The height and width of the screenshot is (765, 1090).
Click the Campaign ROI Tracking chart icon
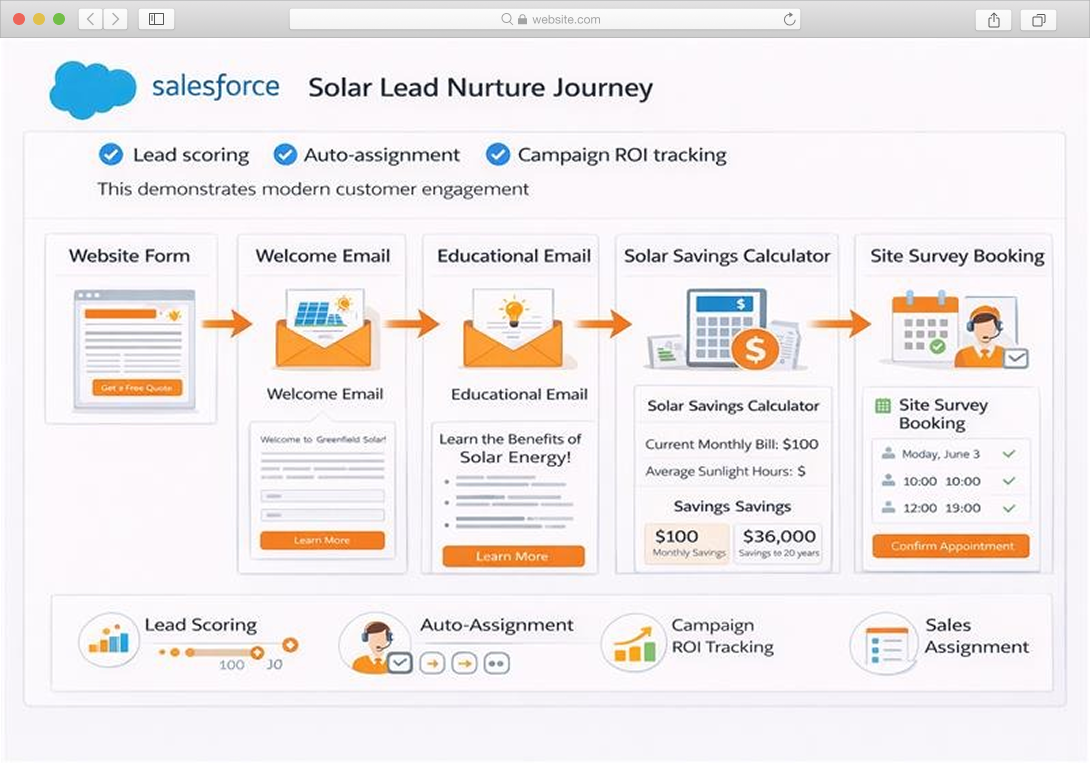(633, 642)
